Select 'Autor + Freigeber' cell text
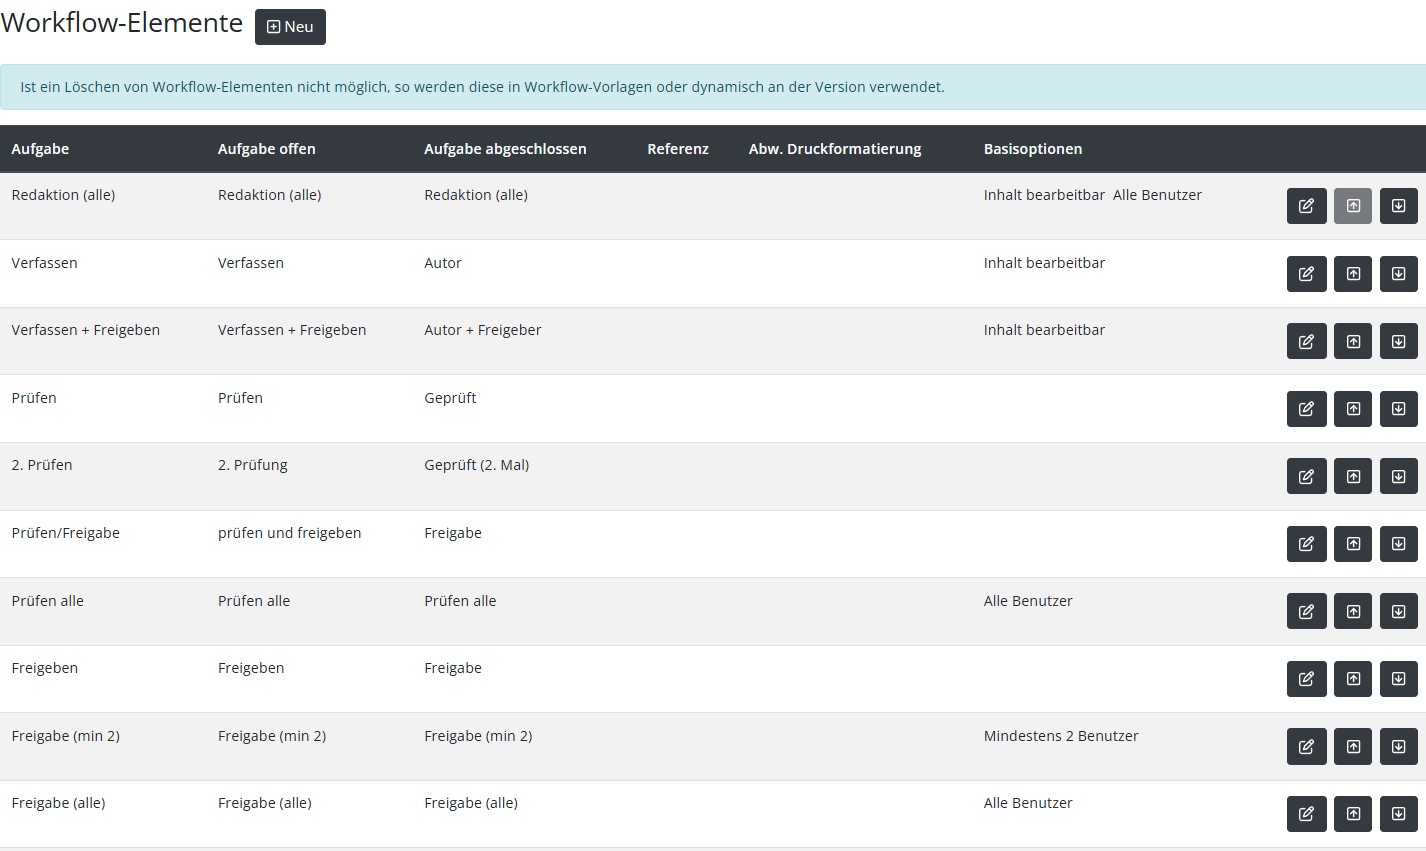This screenshot has width=1426, height=851. tap(483, 330)
